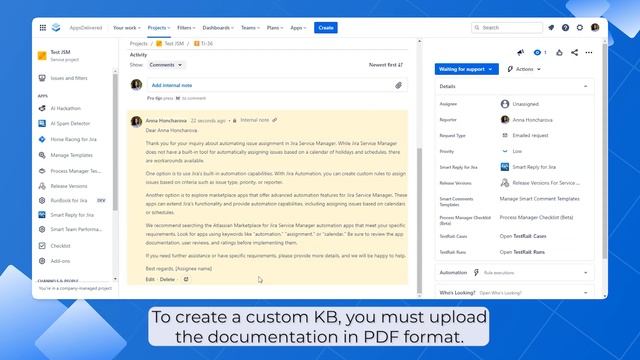This screenshot has width=640, height=360.
Task: Open Release Versions in sidebar
Action: tap(69, 186)
